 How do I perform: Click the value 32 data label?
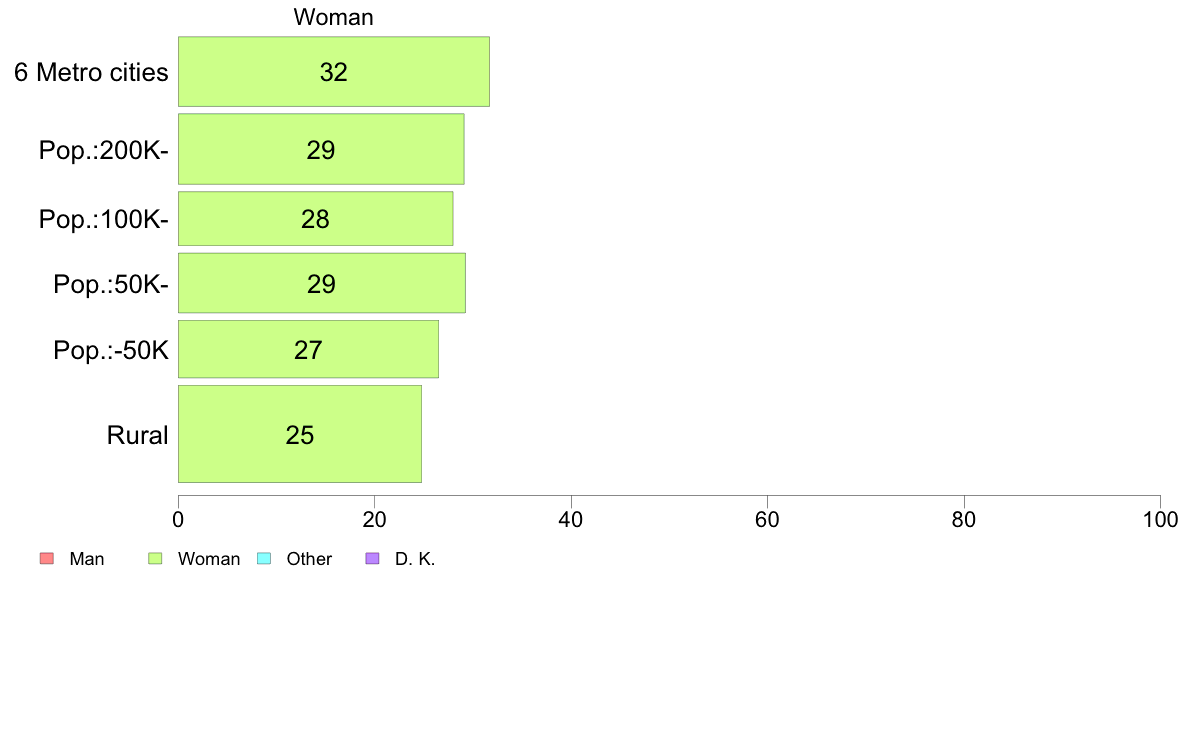[333, 72]
